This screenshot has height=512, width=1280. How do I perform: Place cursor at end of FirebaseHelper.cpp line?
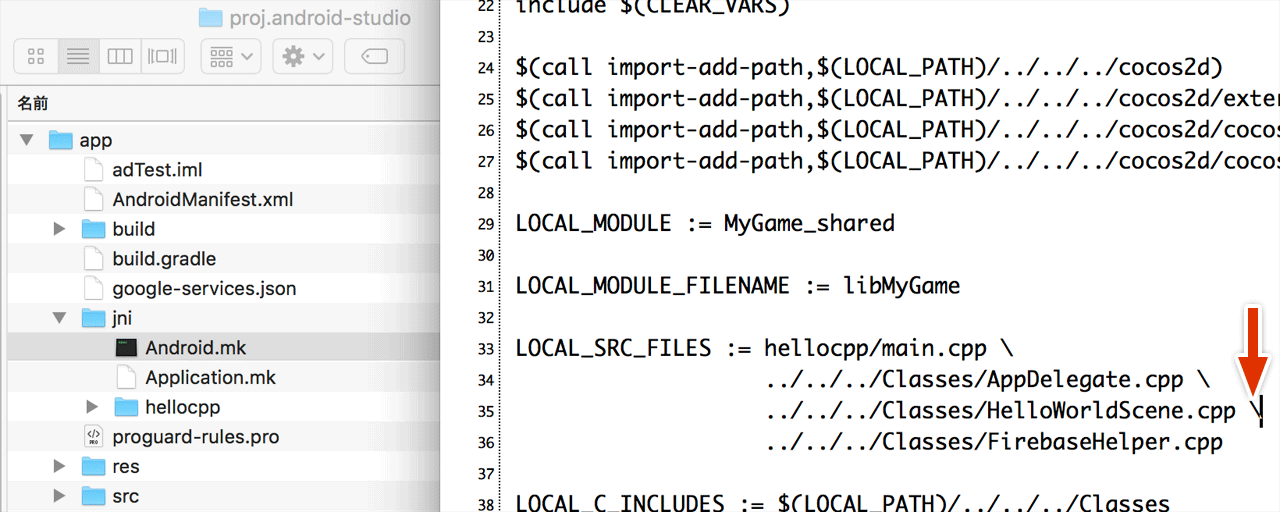pyautogui.click(x=1224, y=442)
